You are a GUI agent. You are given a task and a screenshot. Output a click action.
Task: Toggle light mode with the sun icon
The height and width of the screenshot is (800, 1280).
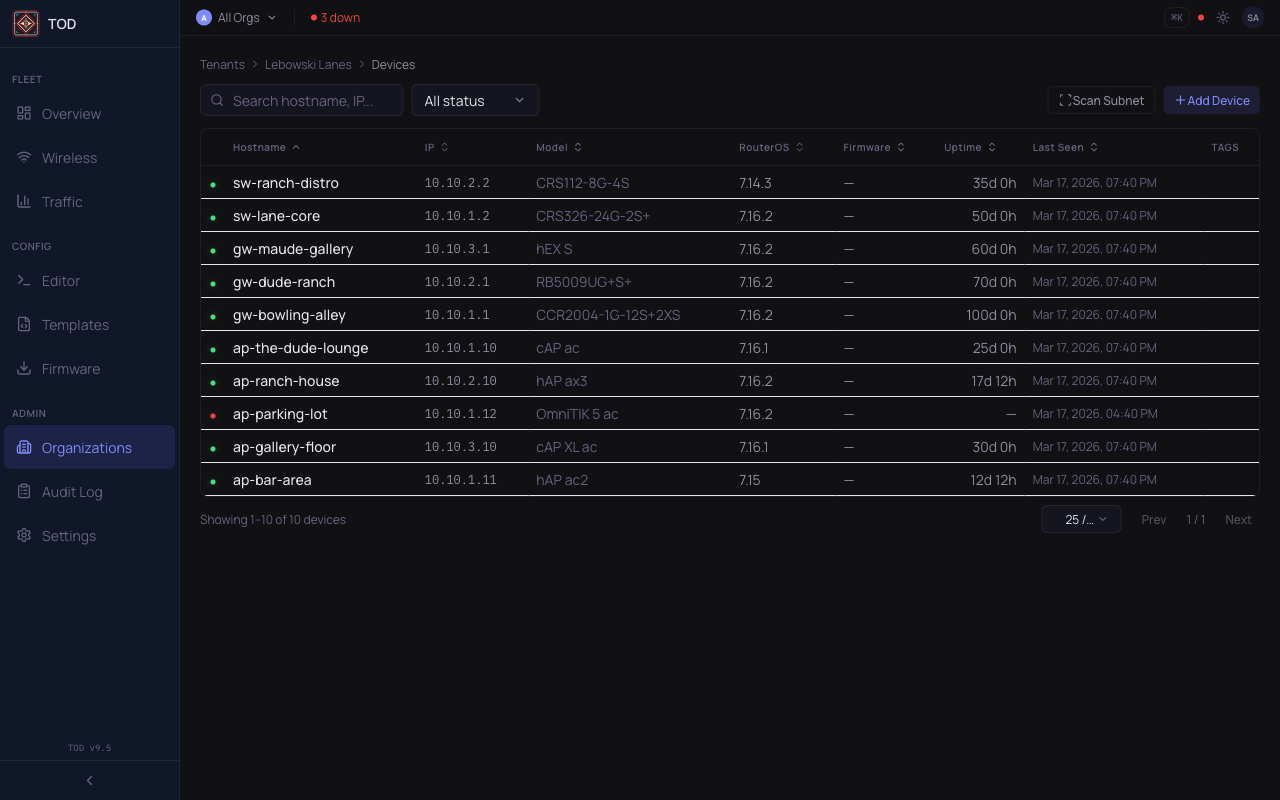coord(1222,17)
